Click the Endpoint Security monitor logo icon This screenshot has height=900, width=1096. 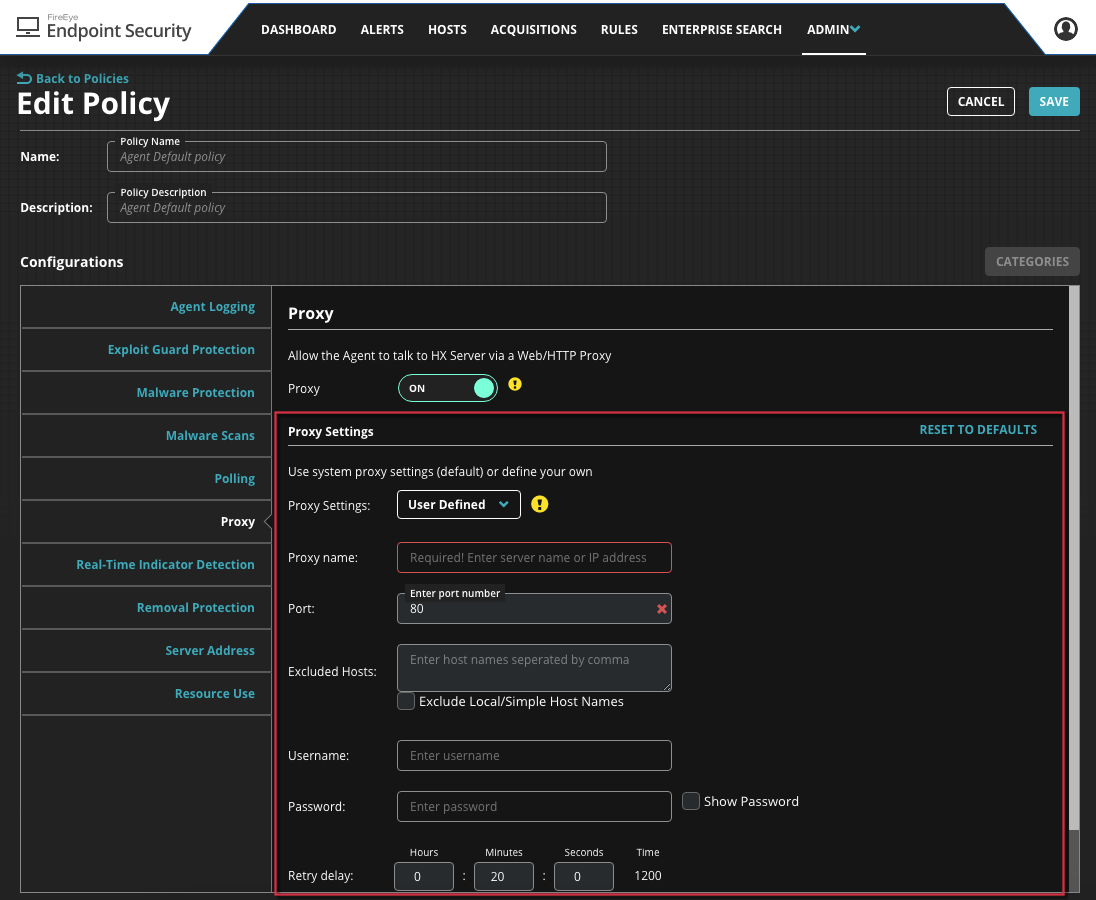tap(28, 27)
